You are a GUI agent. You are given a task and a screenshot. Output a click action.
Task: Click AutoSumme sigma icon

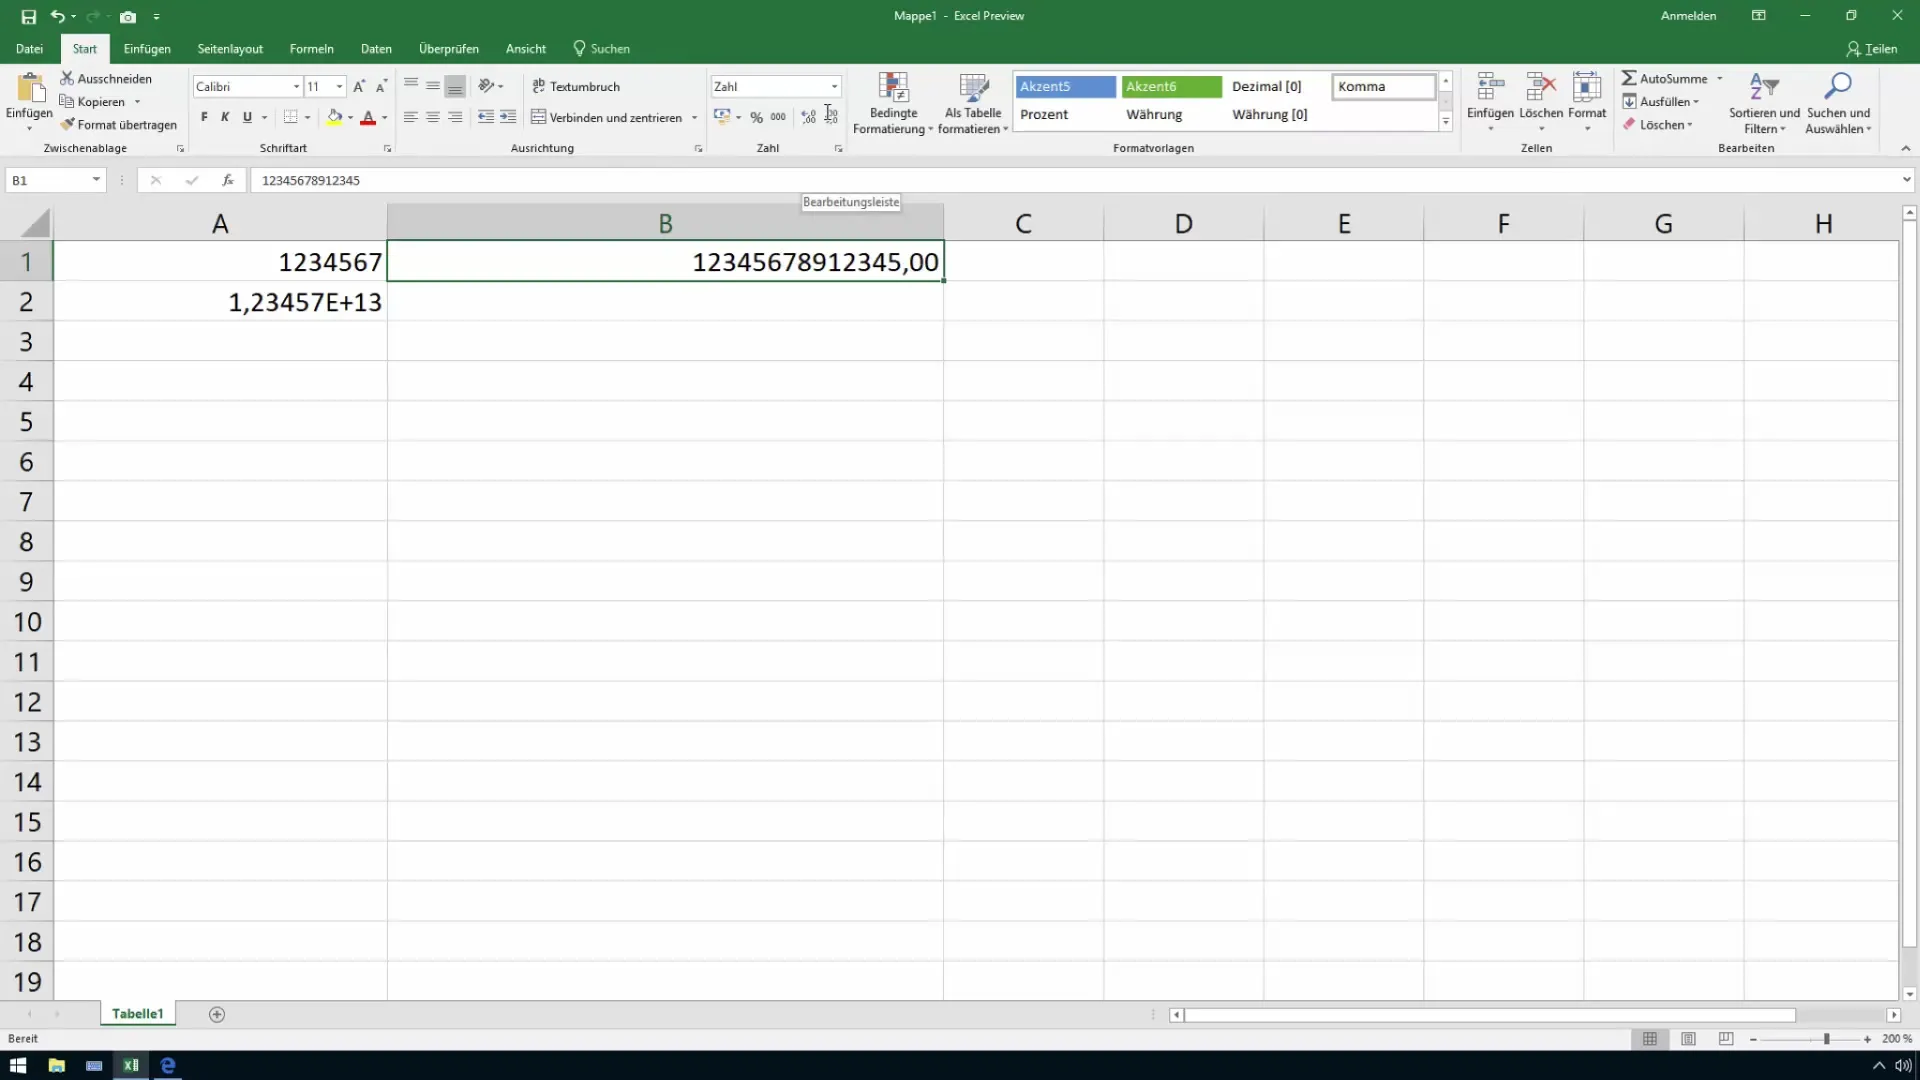click(x=1629, y=78)
